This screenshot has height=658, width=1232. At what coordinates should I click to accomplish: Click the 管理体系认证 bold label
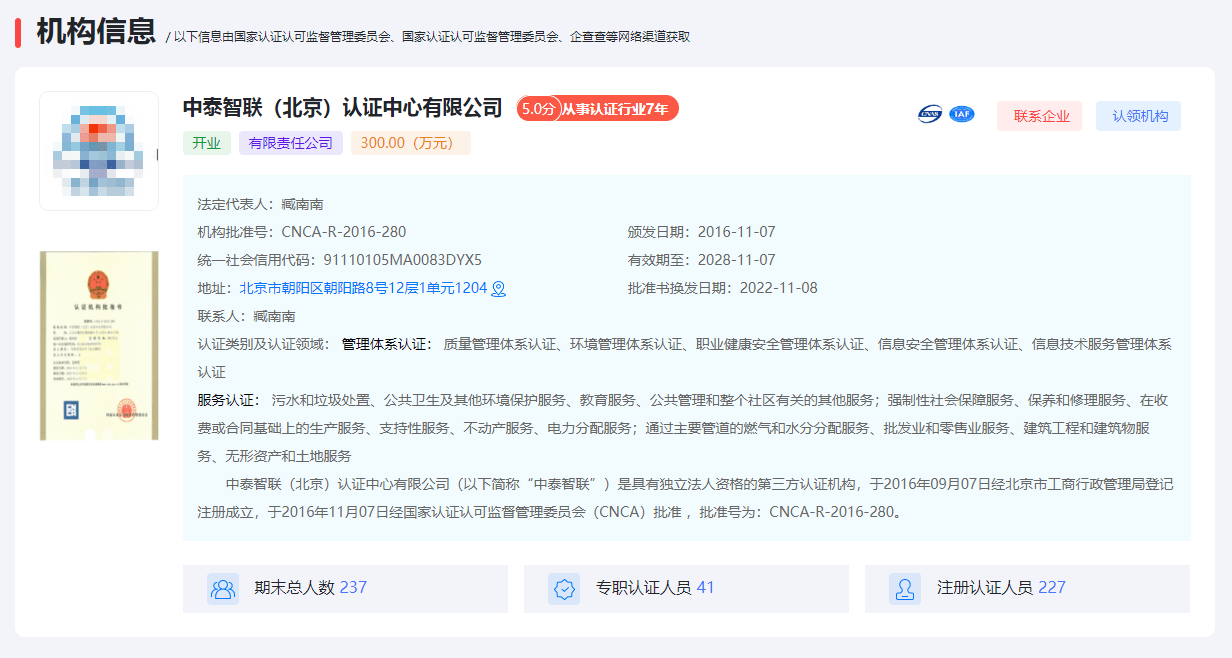point(387,344)
